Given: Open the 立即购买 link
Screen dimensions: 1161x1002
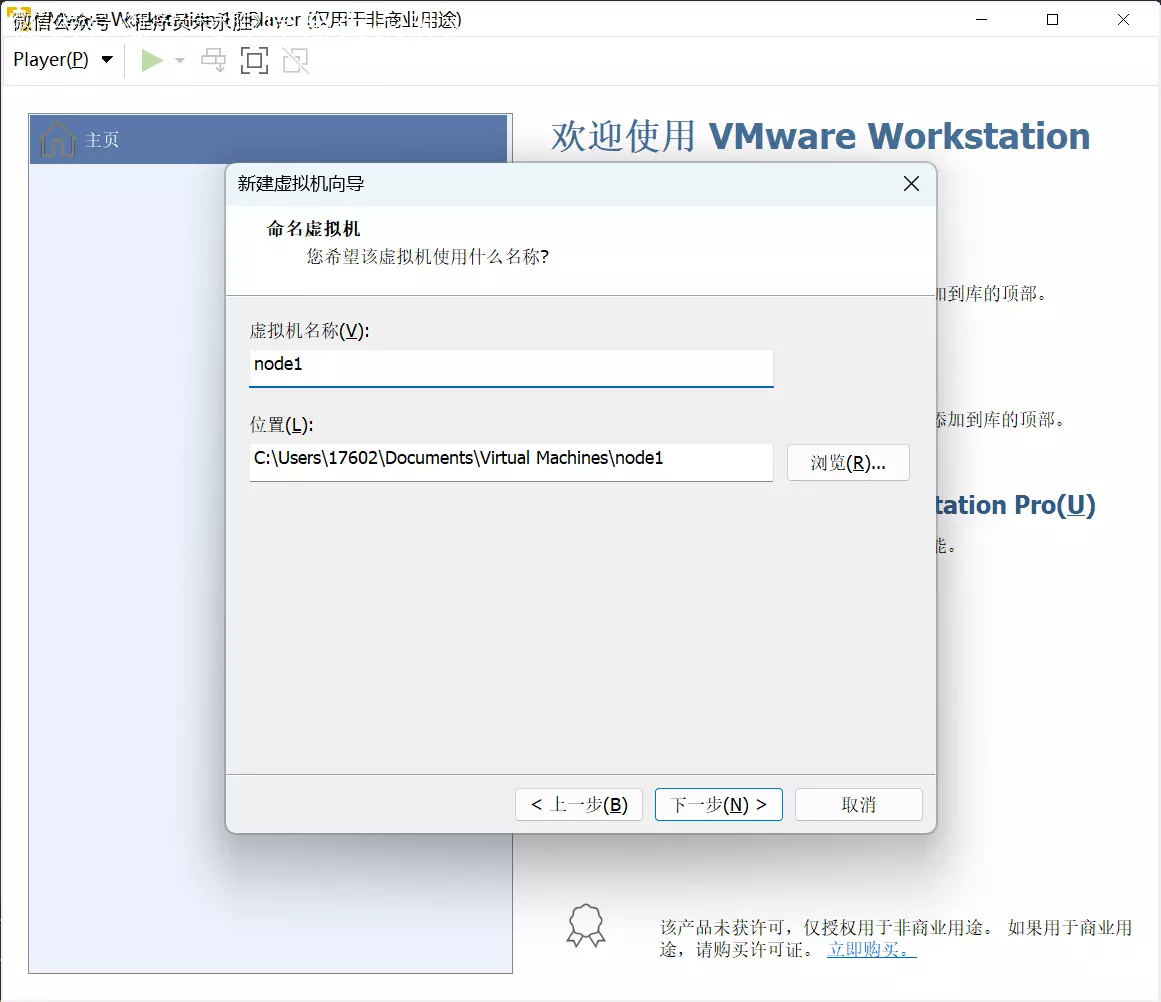Looking at the screenshot, I should click(x=871, y=950).
